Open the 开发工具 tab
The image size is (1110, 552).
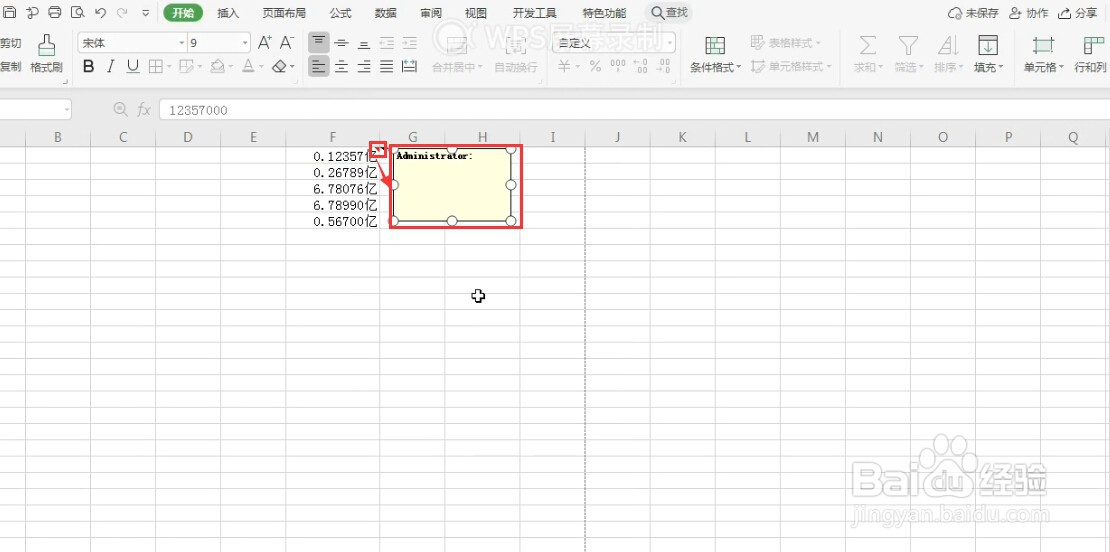534,13
